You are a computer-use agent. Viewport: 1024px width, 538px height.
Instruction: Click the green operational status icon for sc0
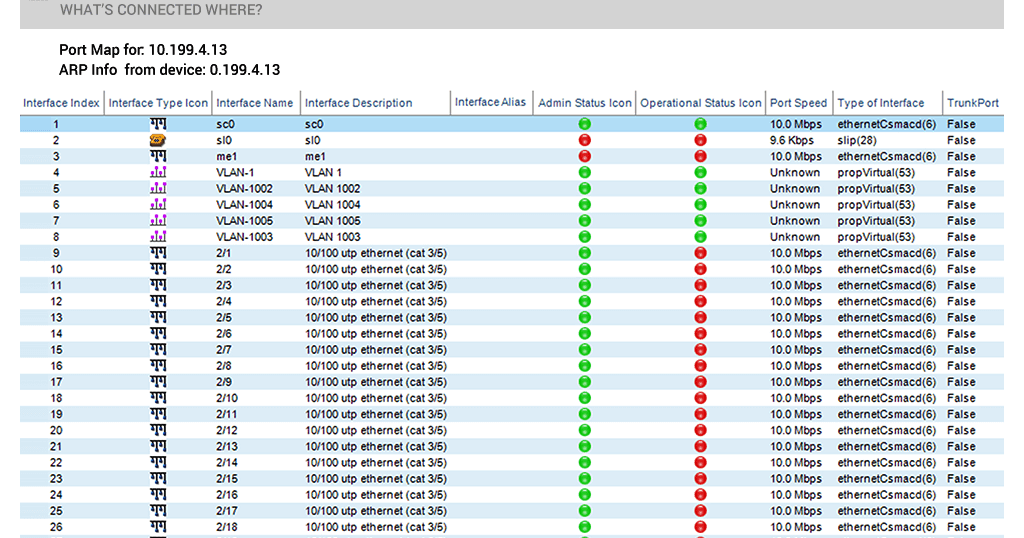[700, 124]
